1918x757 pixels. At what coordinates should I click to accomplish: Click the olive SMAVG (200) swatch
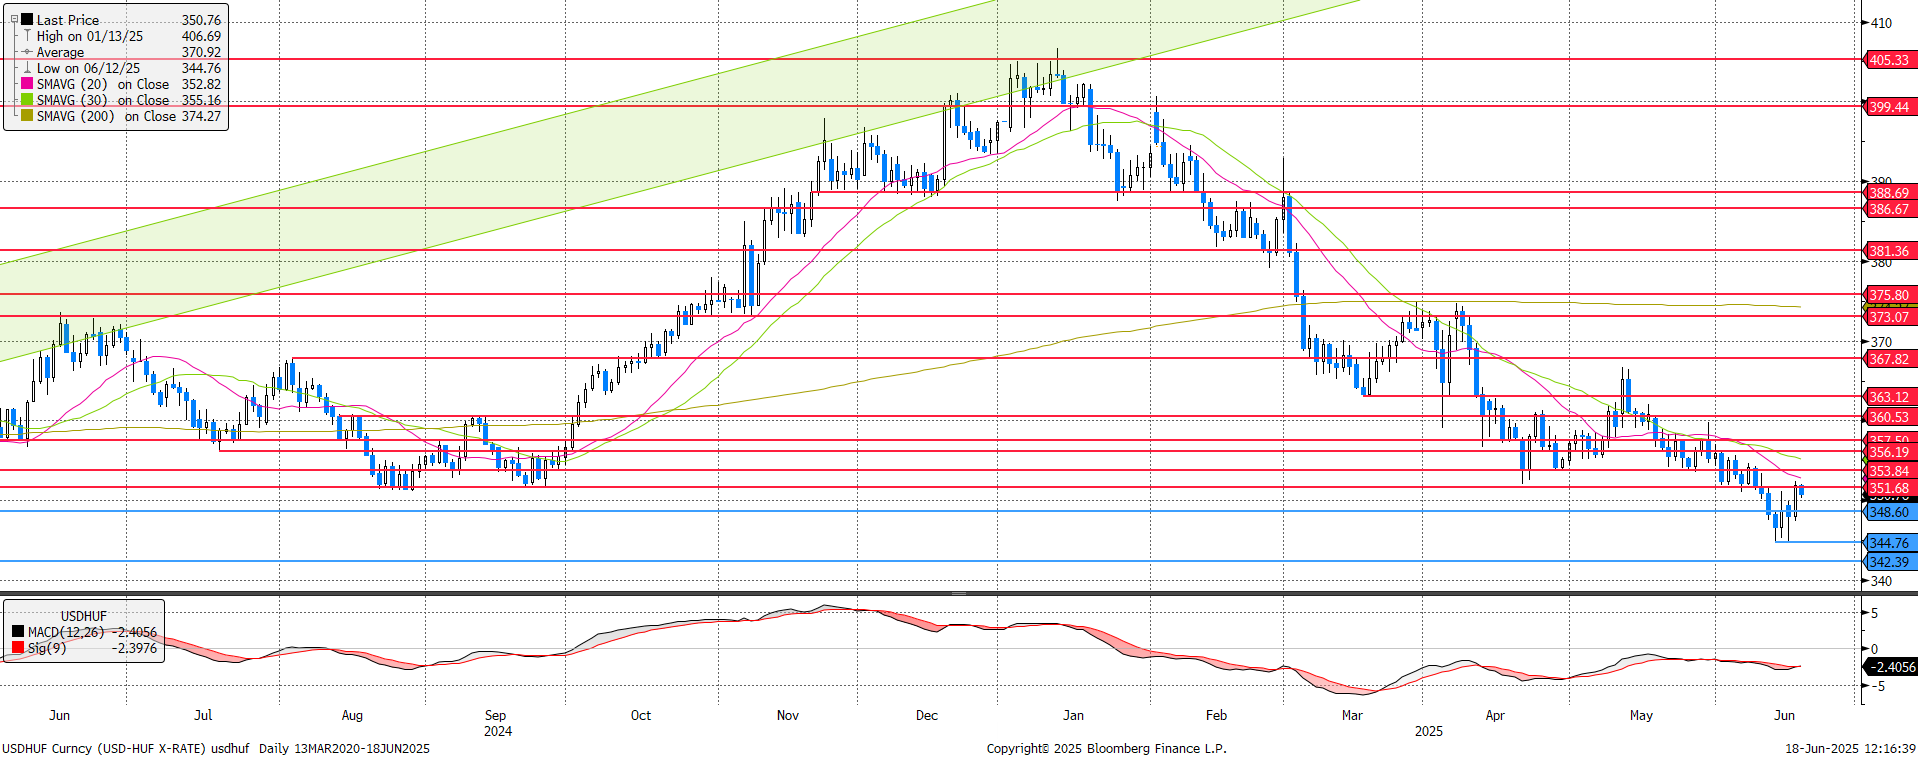(27, 116)
